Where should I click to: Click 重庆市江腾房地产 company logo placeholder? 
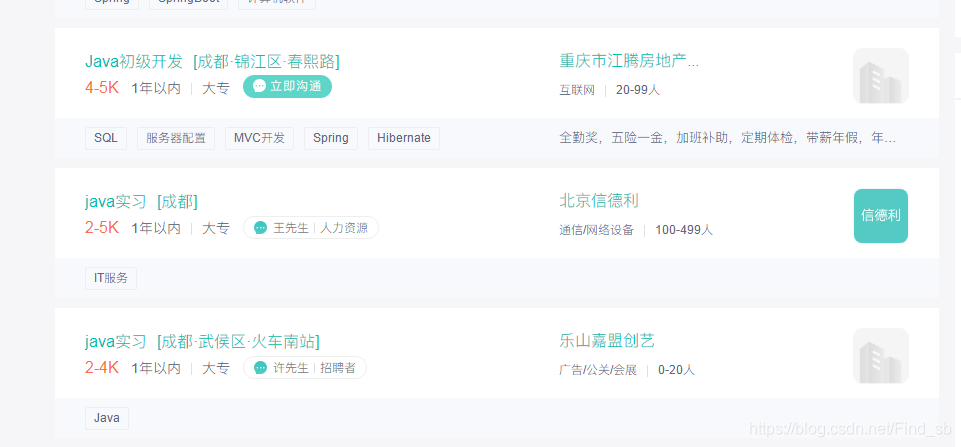tap(880, 76)
